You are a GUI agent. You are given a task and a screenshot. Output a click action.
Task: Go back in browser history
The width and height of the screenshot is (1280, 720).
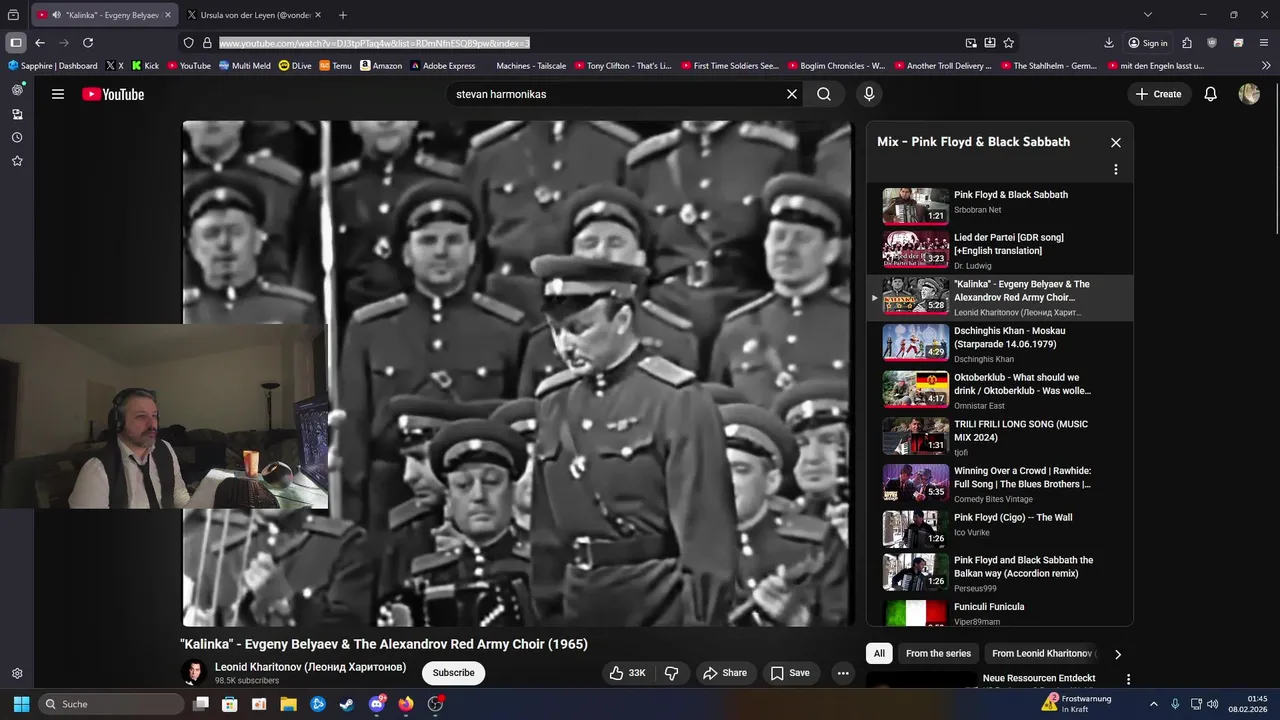tap(40, 43)
